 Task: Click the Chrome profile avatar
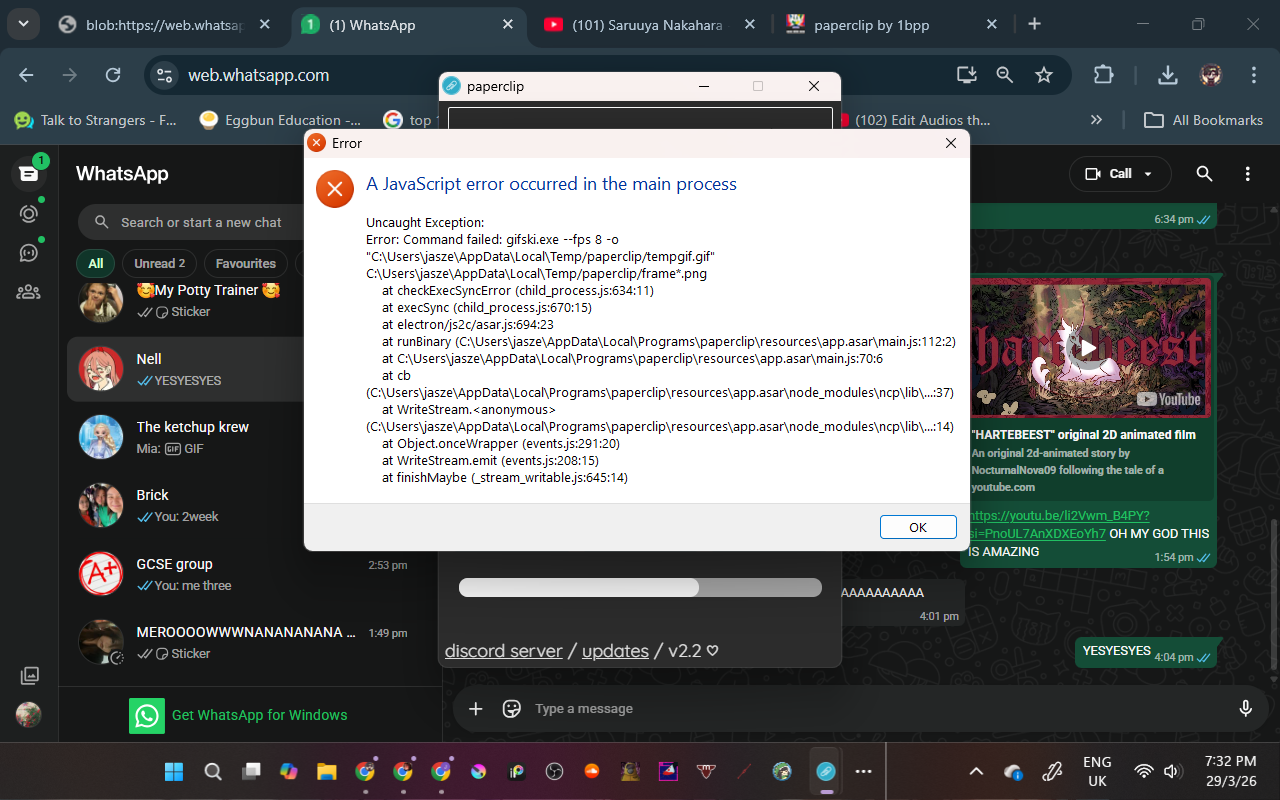(1211, 75)
